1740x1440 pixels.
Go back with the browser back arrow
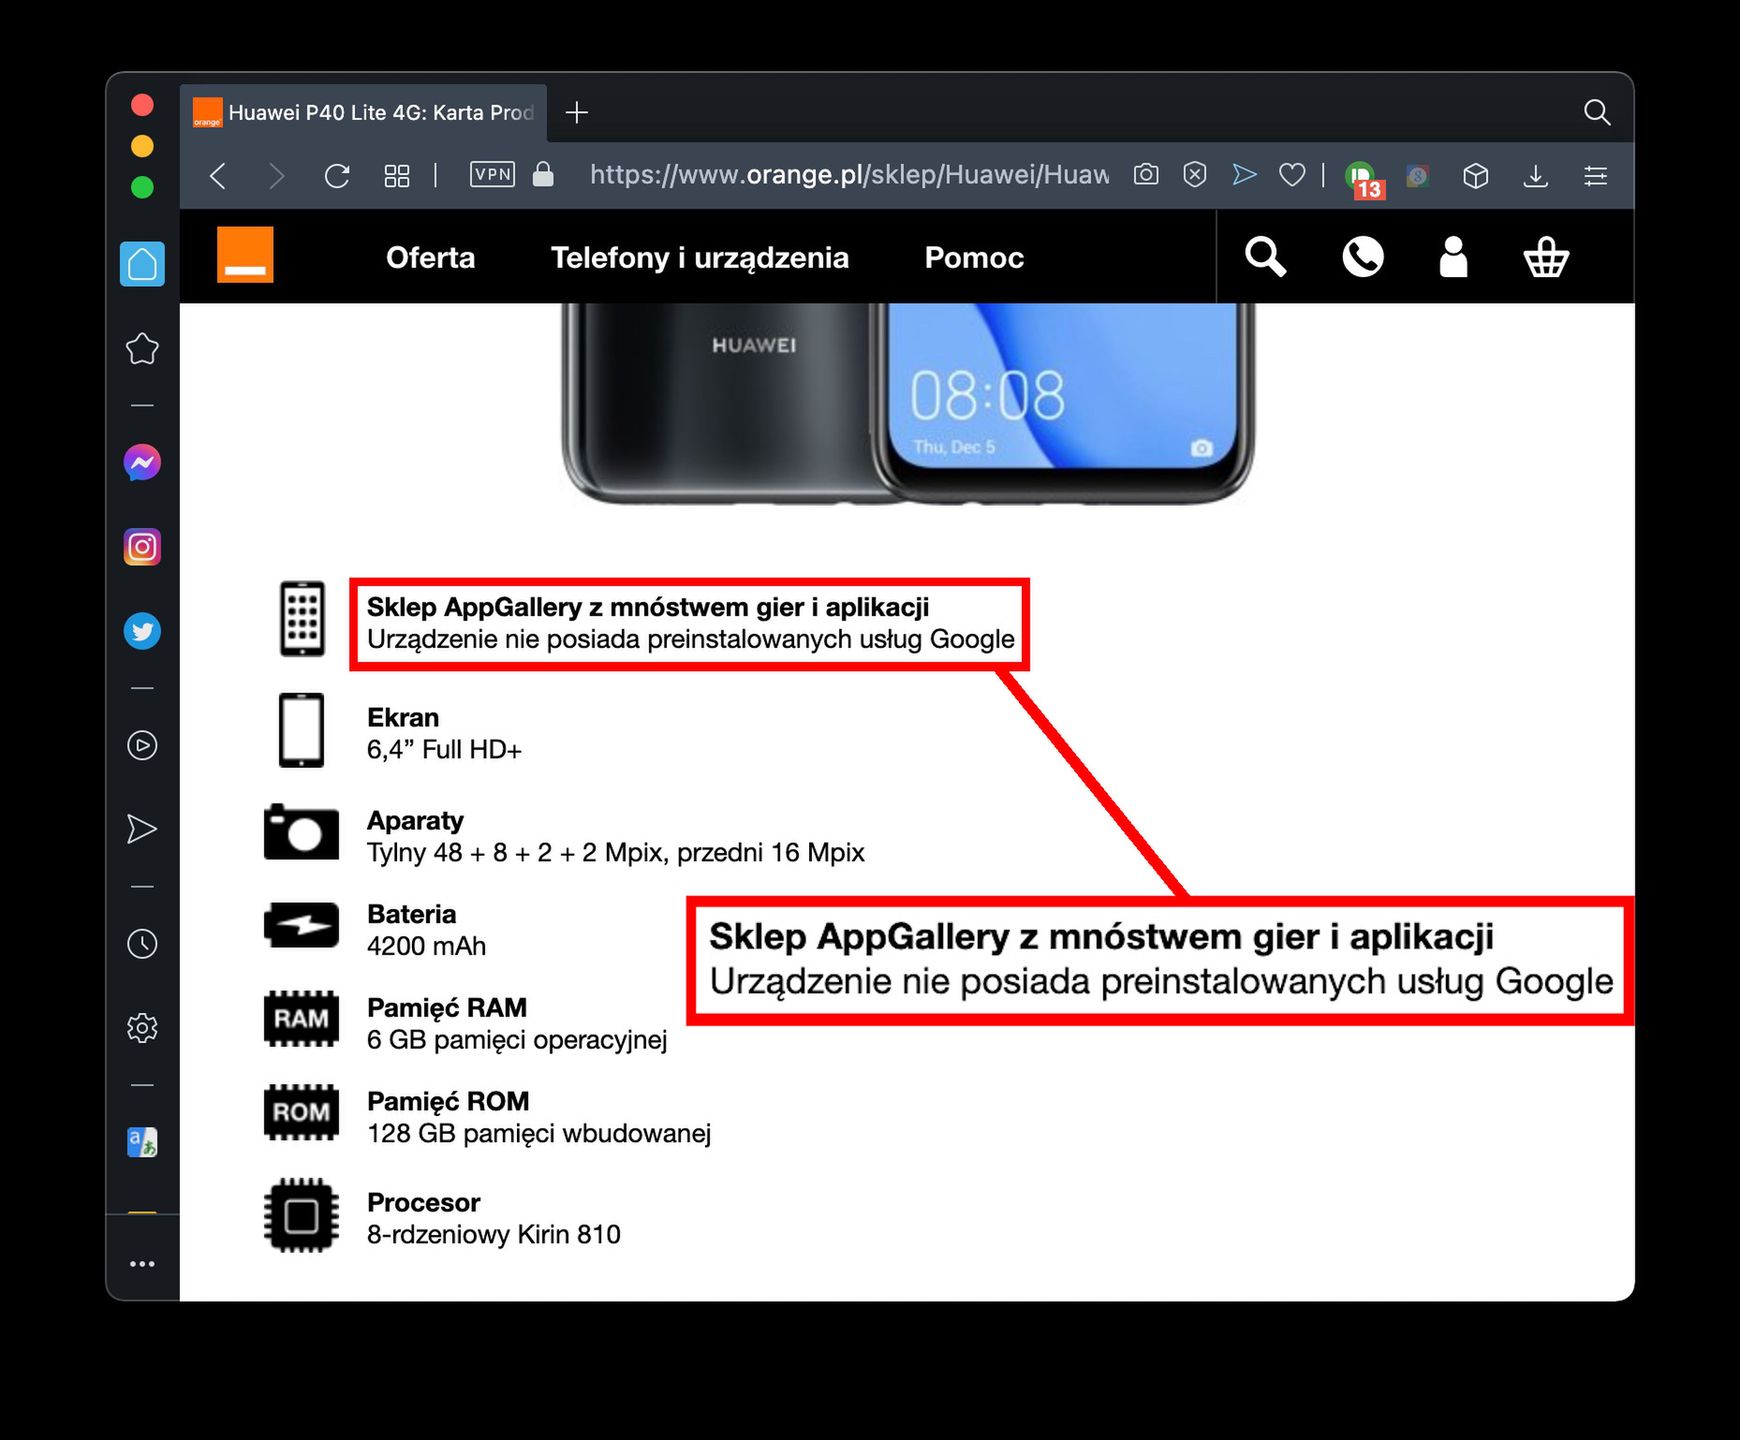pos(218,176)
